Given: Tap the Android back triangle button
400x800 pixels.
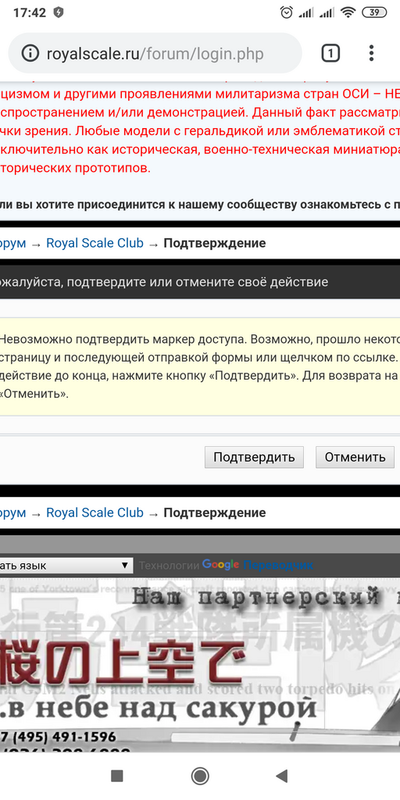Looking at the screenshot, I should [281, 776].
